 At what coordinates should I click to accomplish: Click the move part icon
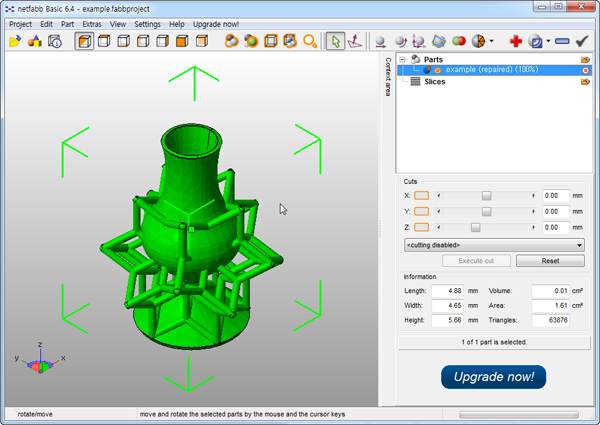[380, 41]
